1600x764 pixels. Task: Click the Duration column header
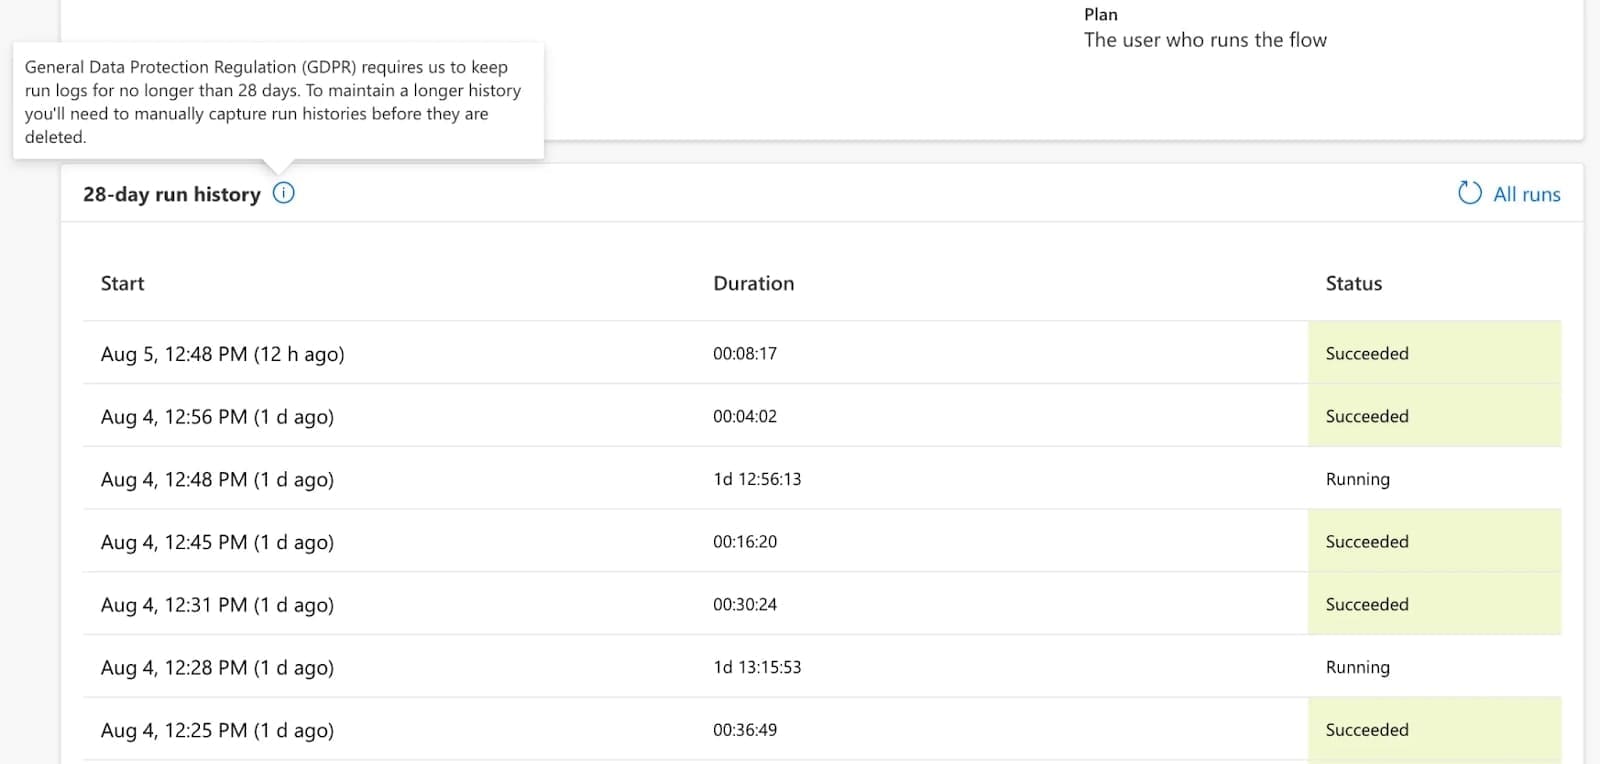754,283
